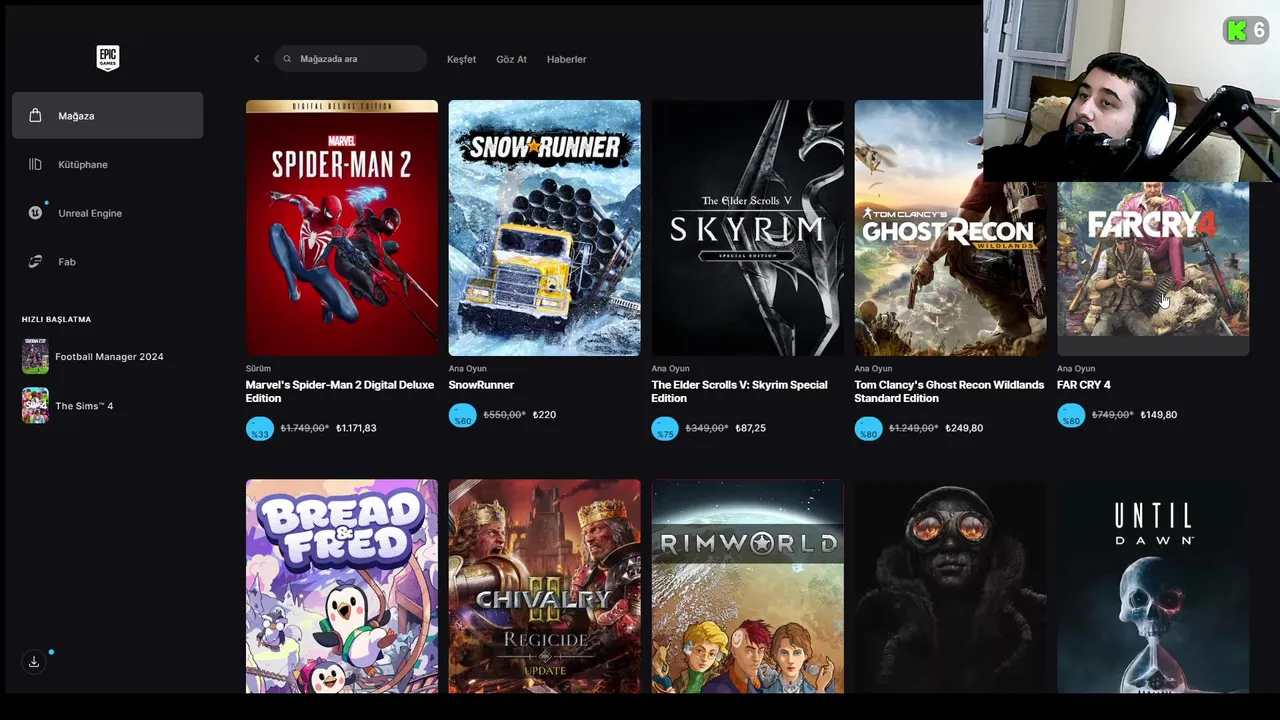Image resolution: width=1280 pixels, height=720 pixels.
Task: Click the FAR CRY 4 title
Action: click(x=1084, y=385)
